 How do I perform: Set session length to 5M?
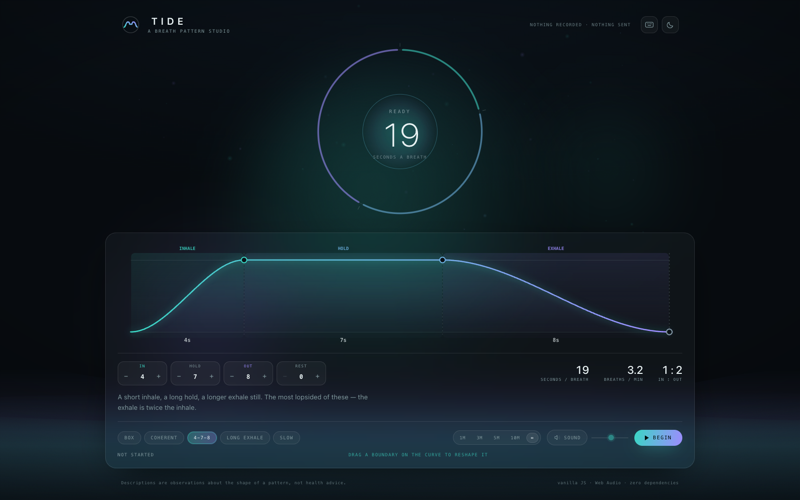pos(496,438)
